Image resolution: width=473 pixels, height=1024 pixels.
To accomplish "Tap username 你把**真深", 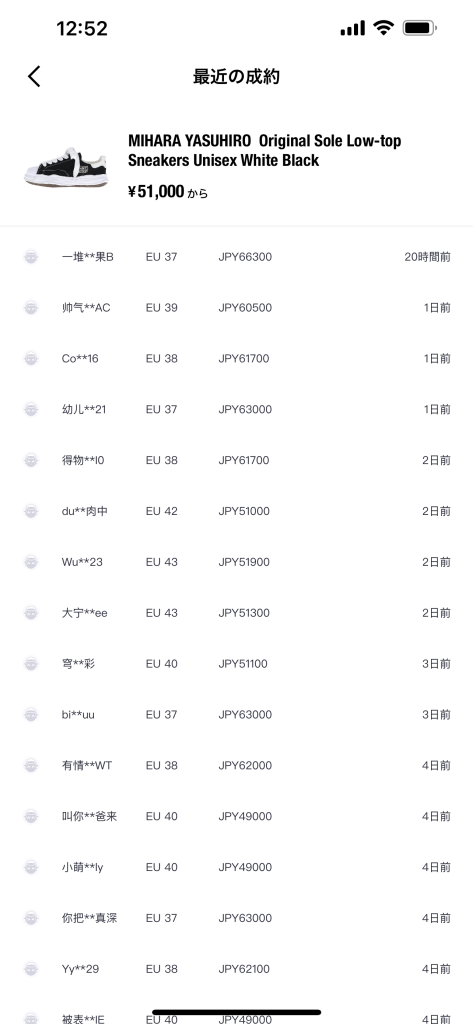I will 90,918.
